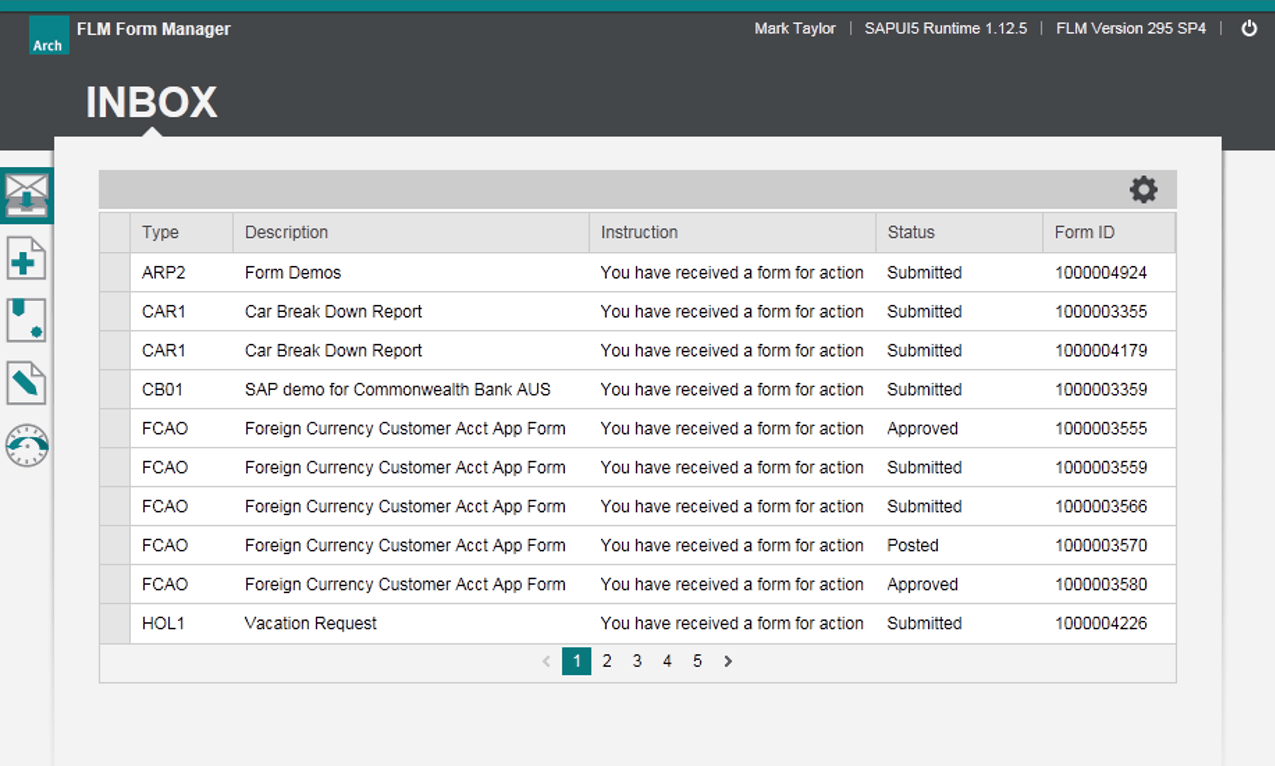Viewport: 1275px width, 766px height.
Task: Select row selector for ARP2 Form Demos
Action: [x=115, y=272]
